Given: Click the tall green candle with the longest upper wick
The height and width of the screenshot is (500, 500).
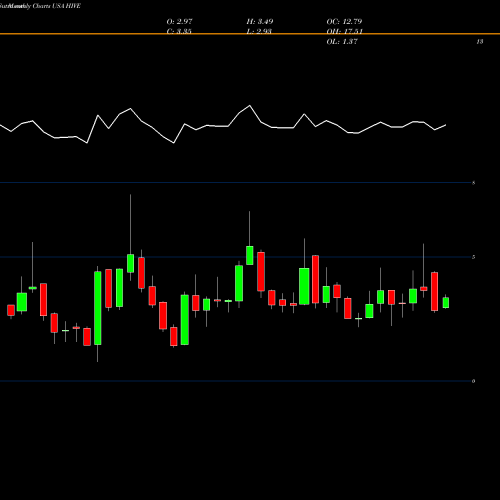Looking at the screenshot, I should pyautogui.click(x=130, y=263).
